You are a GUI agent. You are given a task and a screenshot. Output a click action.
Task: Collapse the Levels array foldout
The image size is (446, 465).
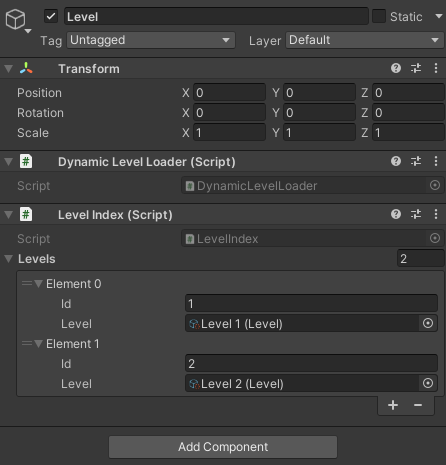click(8, 259)
